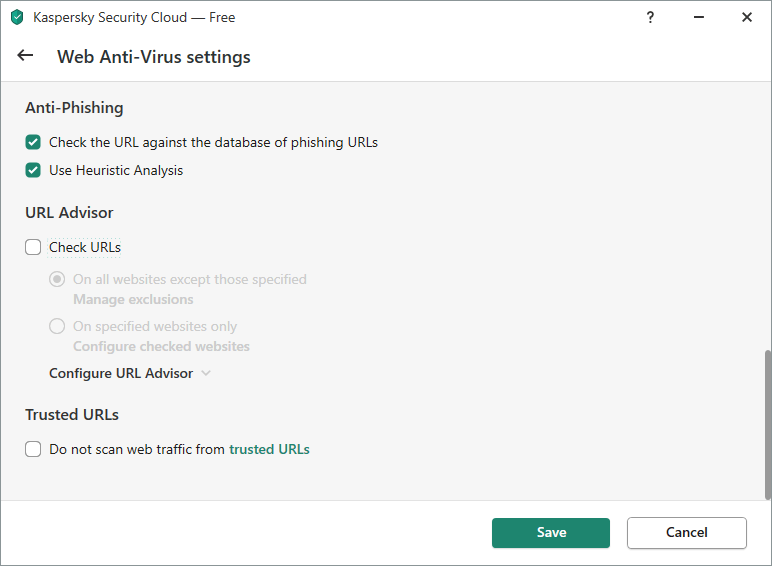Tick Do not scan web traffic checkbox

(x=33, y=449)
